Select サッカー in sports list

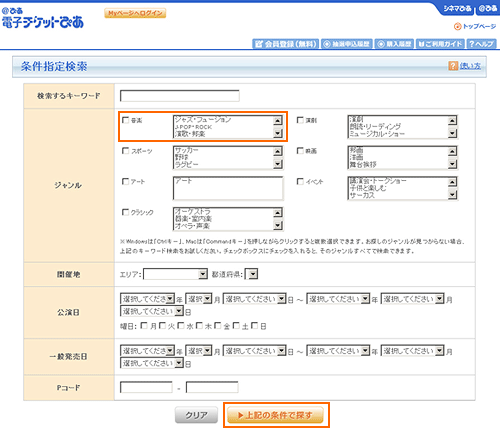pos(187,150)
